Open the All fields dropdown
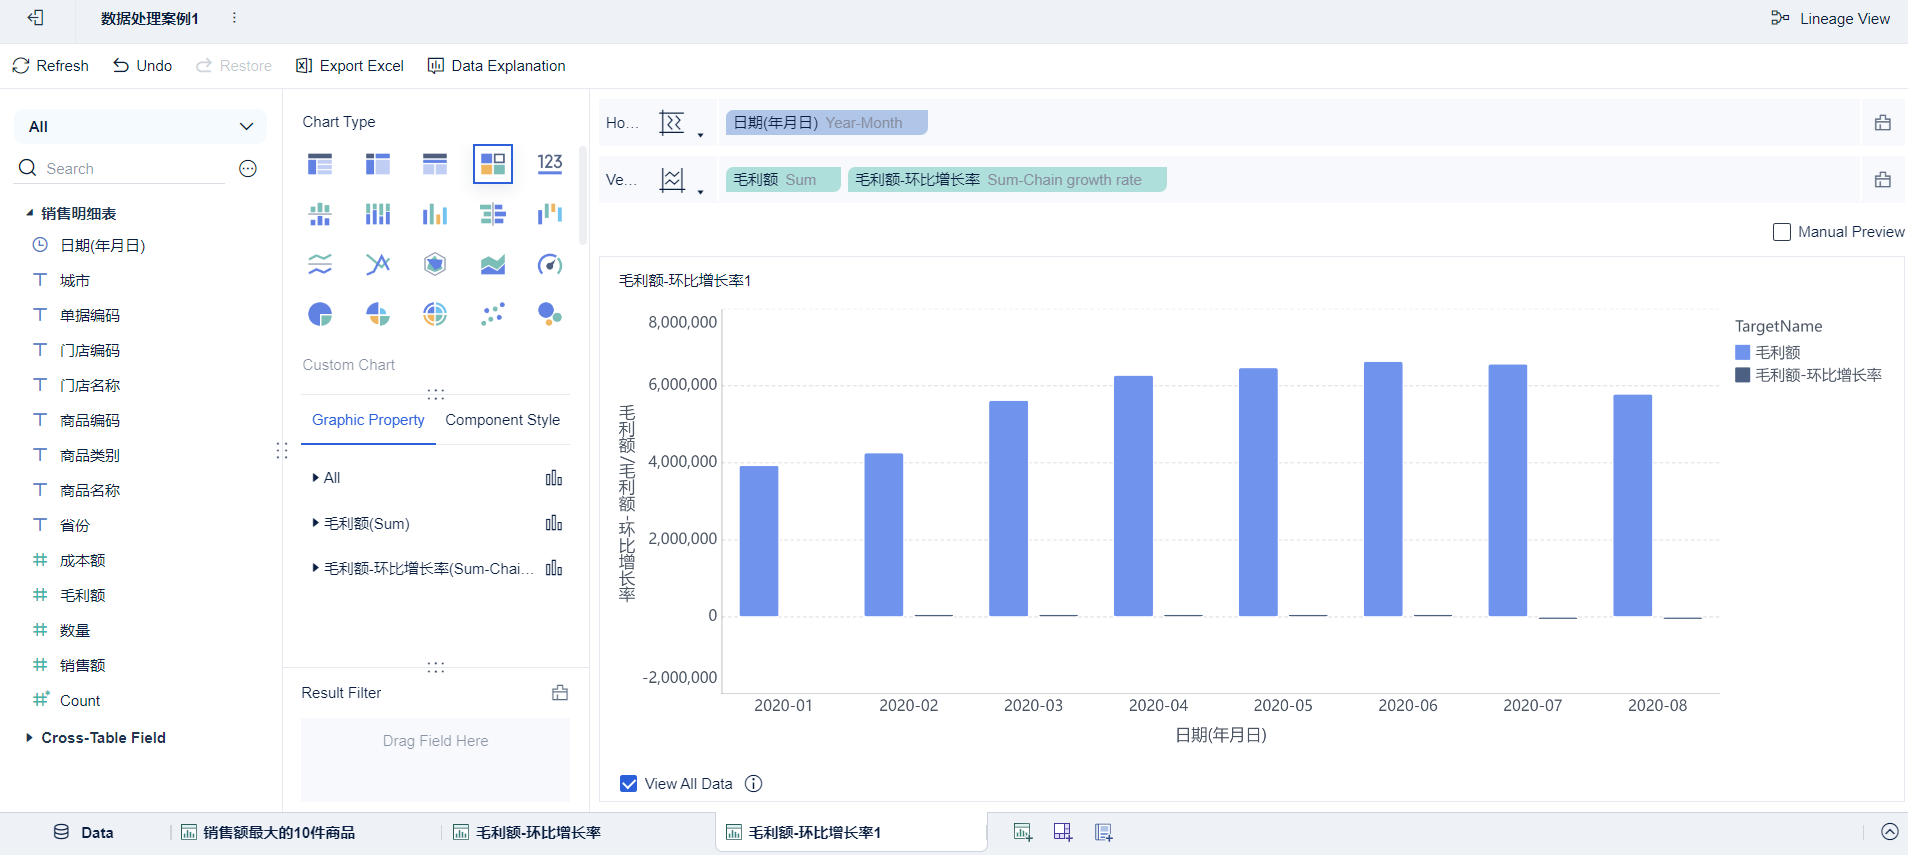The height and width of the screenshot is (855, 1908). point(140,127)
